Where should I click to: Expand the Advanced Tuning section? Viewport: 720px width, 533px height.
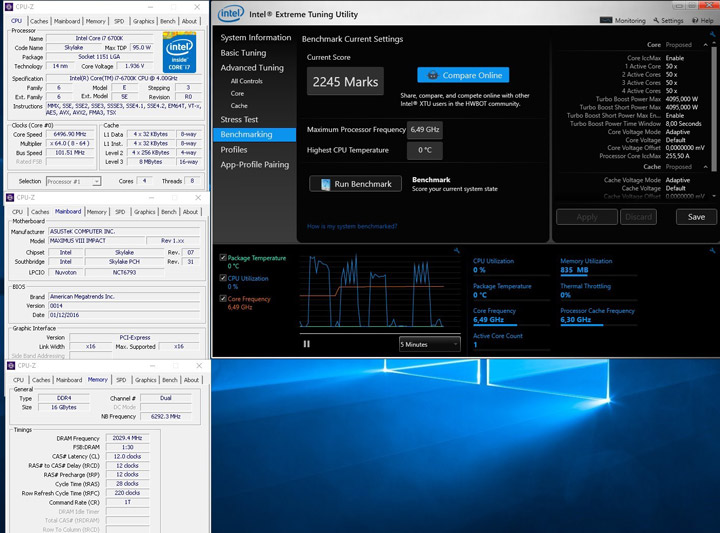[252, 68]
